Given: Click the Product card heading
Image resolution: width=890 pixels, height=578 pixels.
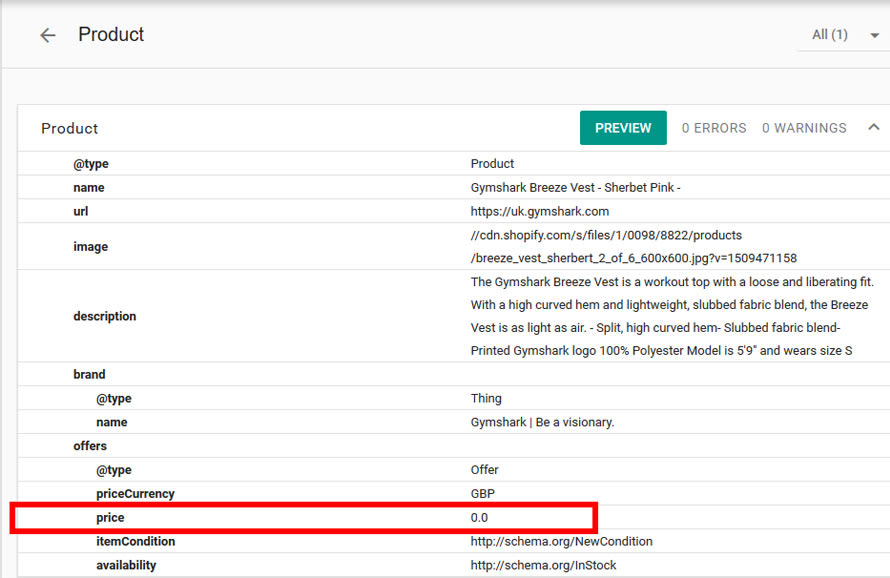Looking at the screenshot, I should [69, 128].
